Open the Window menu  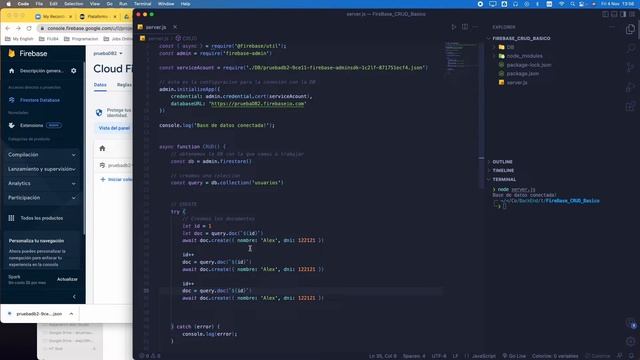pos(166,4)
